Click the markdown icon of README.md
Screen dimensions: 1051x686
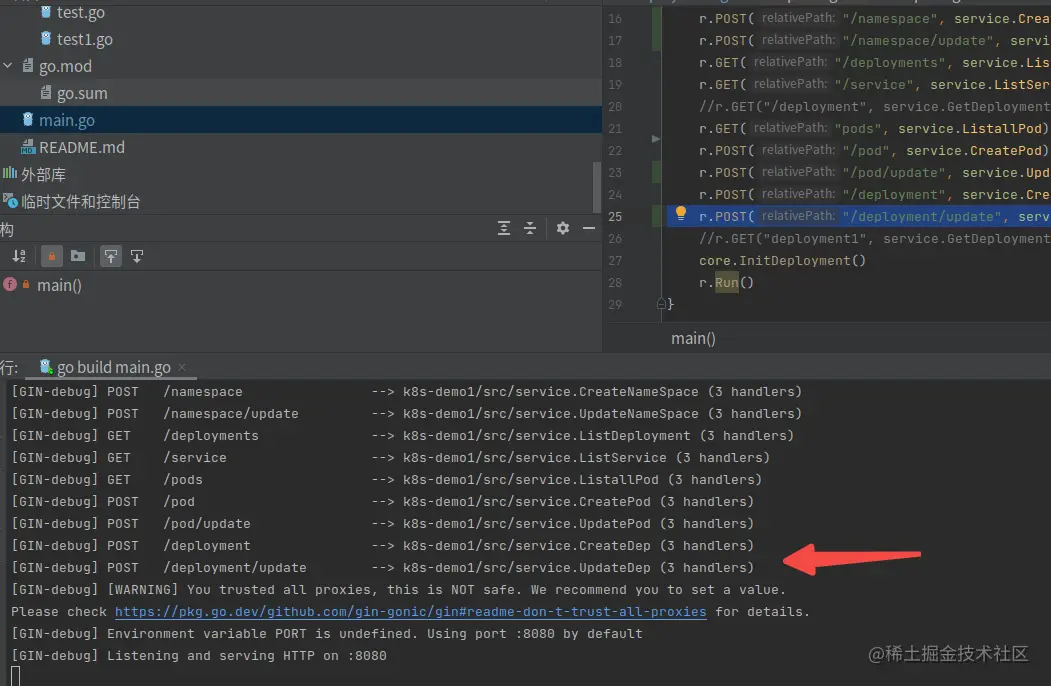[x=27, y=146]
